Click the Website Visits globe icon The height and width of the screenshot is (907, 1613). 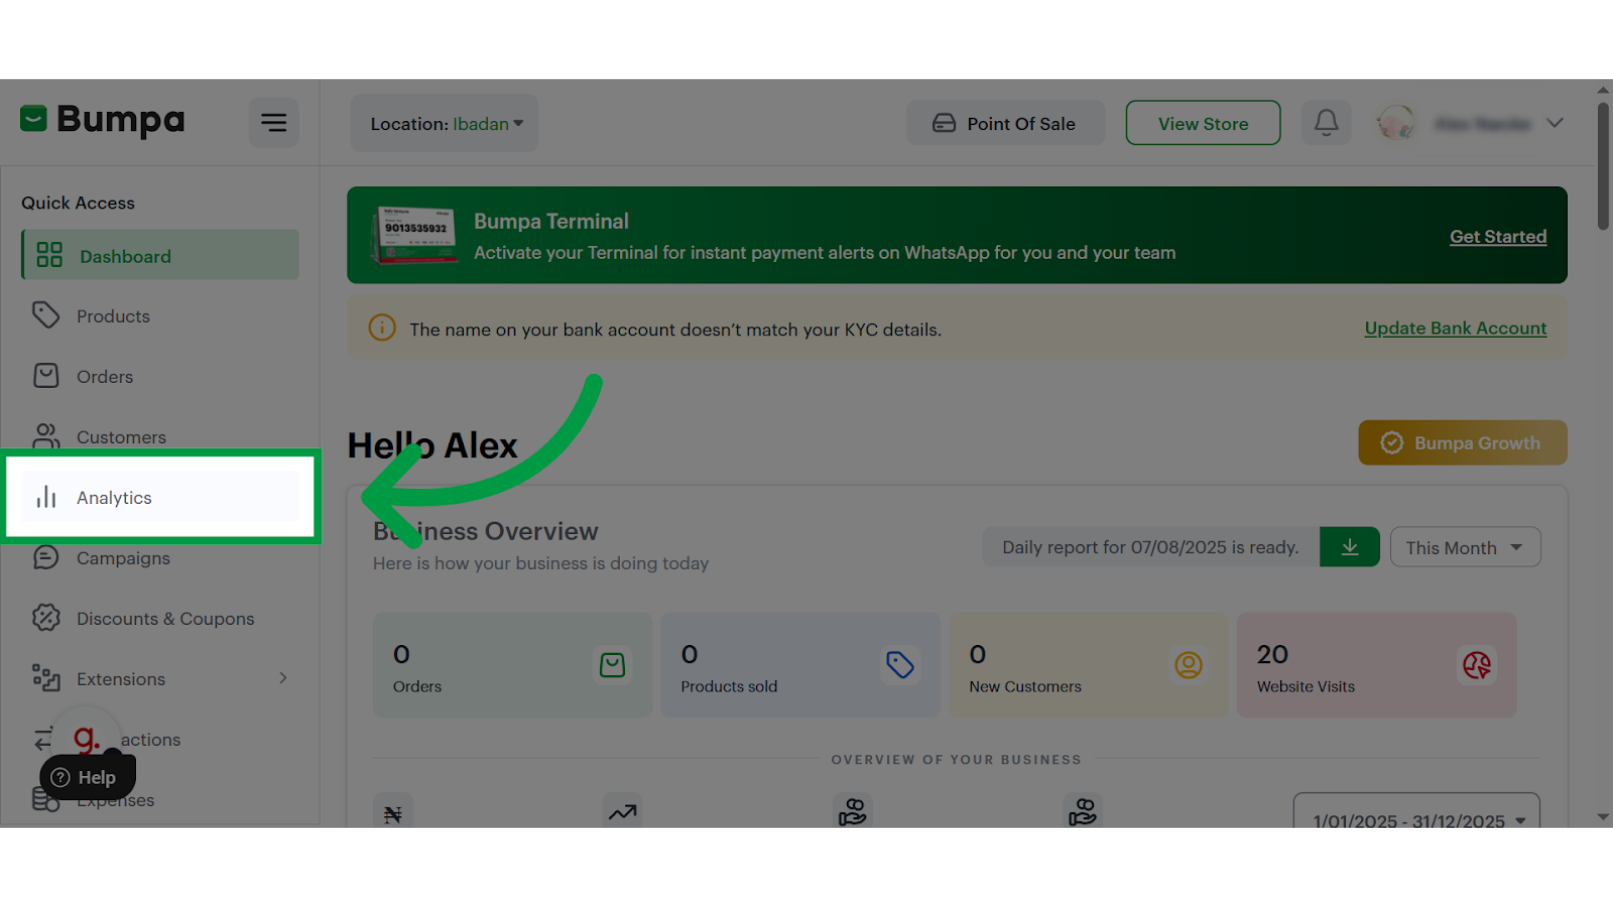click(1477, 665)
